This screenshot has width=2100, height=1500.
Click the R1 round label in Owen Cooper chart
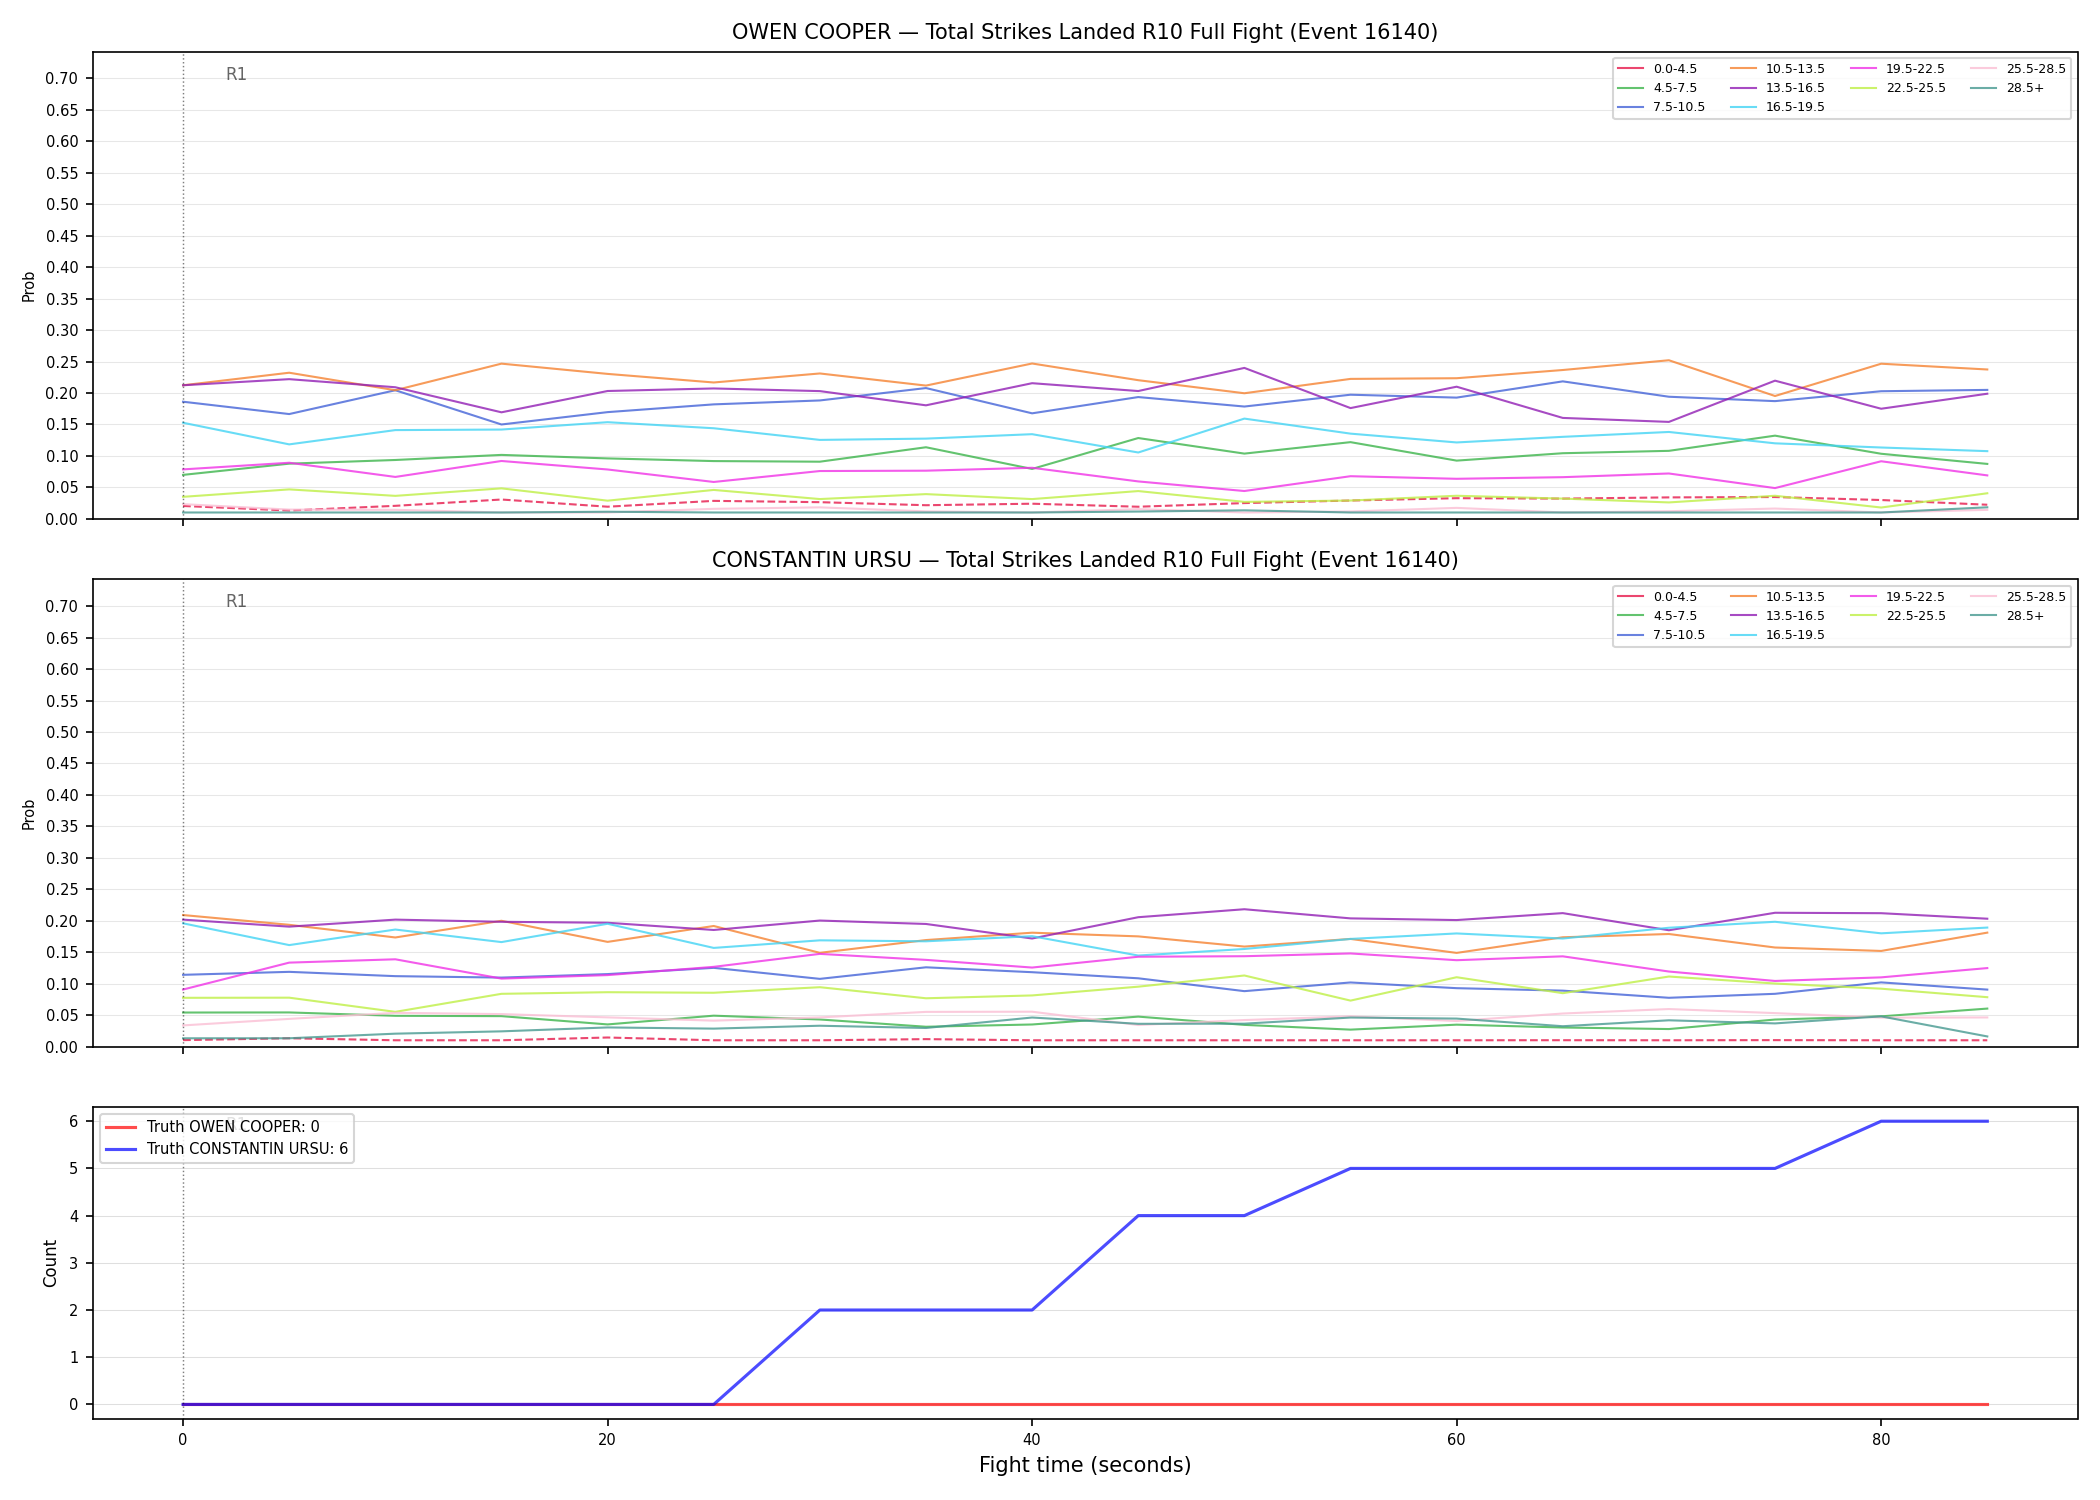(x=236, y=74)
